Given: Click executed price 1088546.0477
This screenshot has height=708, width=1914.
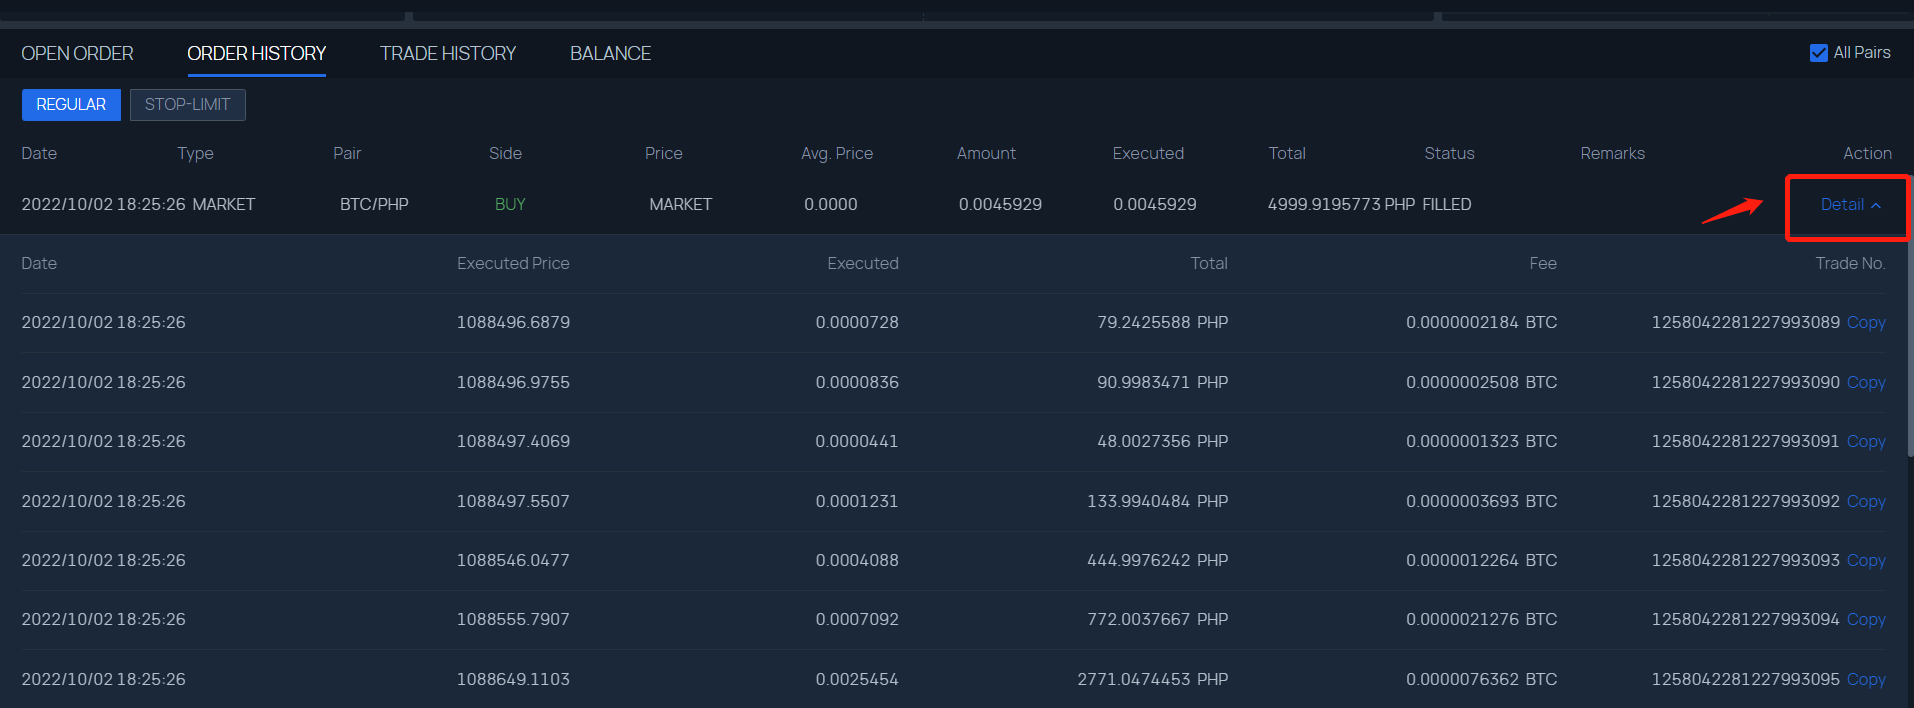Looking at the screenshot, I should (513, 560).
